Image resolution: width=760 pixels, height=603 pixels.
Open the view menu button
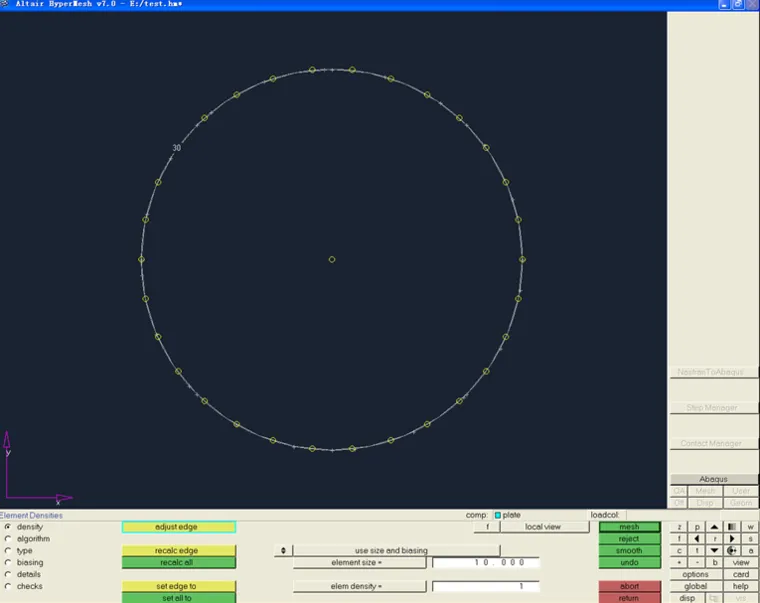coord(741,562)
